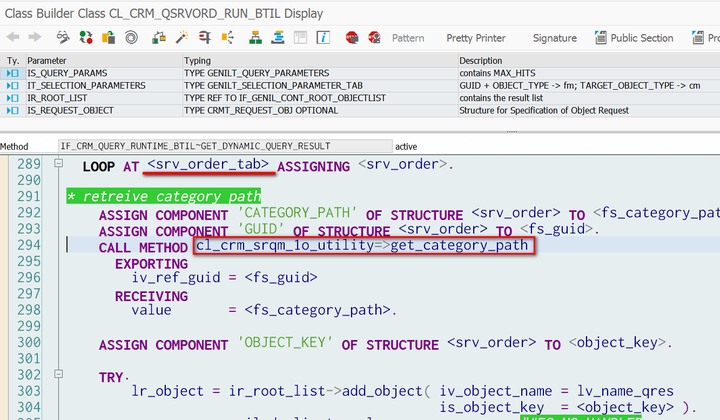Click the Active/Inactive toggle icon

pyautogui.click(x=85, y=38)
